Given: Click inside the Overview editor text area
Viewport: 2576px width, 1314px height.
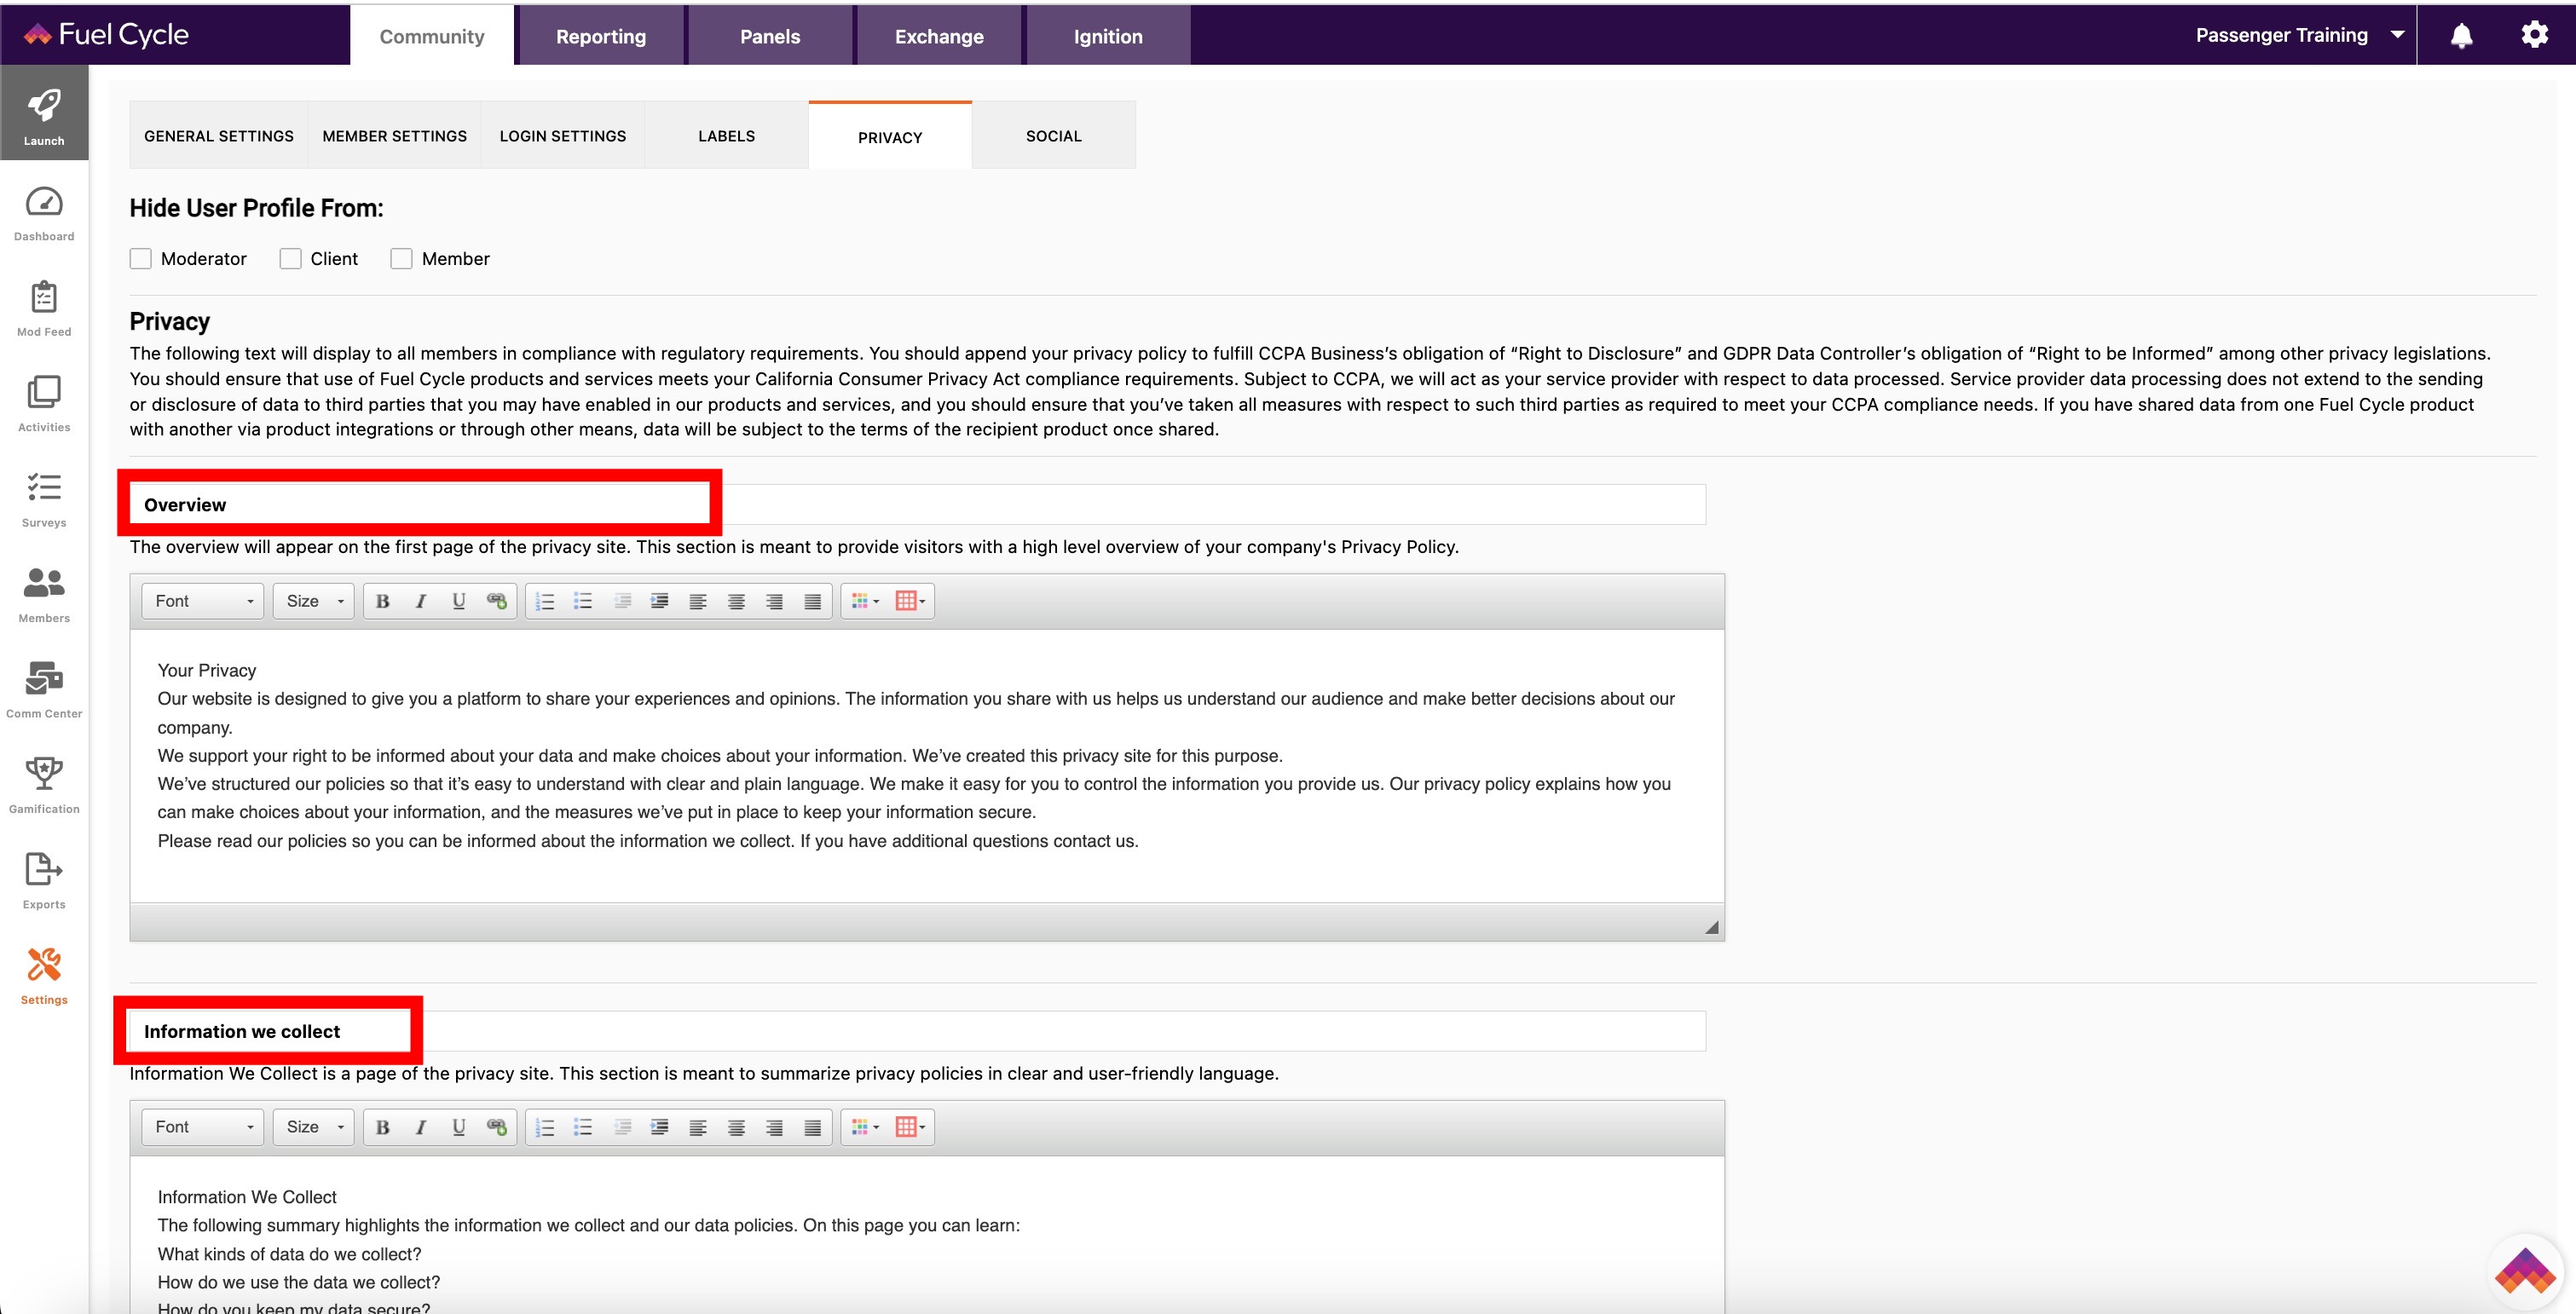Looking at the screenshot, I should (x=927, y=766).
